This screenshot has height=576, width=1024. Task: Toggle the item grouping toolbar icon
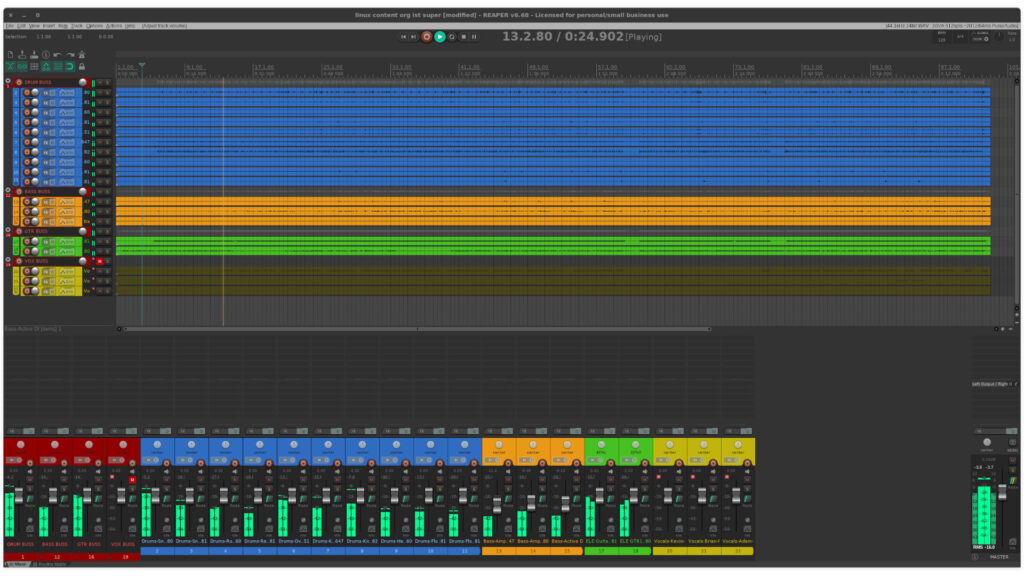22,67
